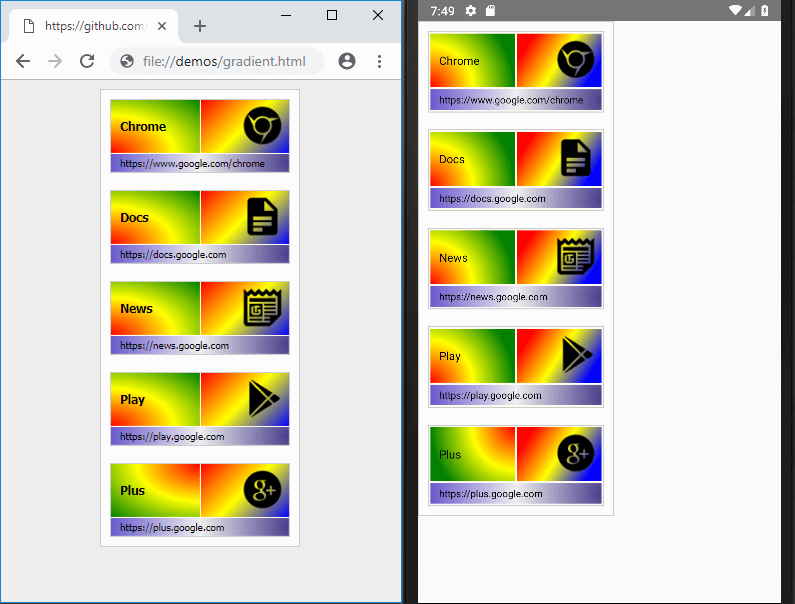
Task: Click the address bar showing file://demos/gradient.html
Action: click(x=217, y=61)
